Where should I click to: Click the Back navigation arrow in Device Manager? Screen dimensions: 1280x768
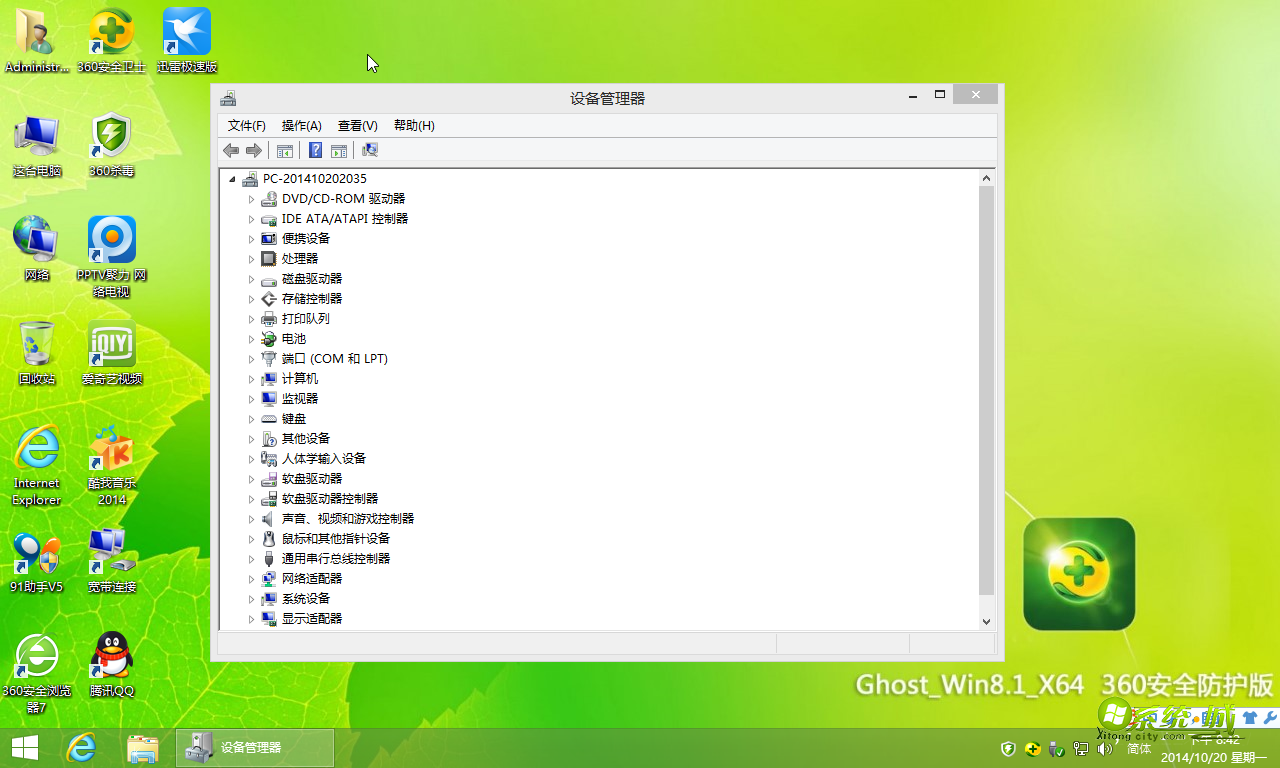tap(231, 149)
